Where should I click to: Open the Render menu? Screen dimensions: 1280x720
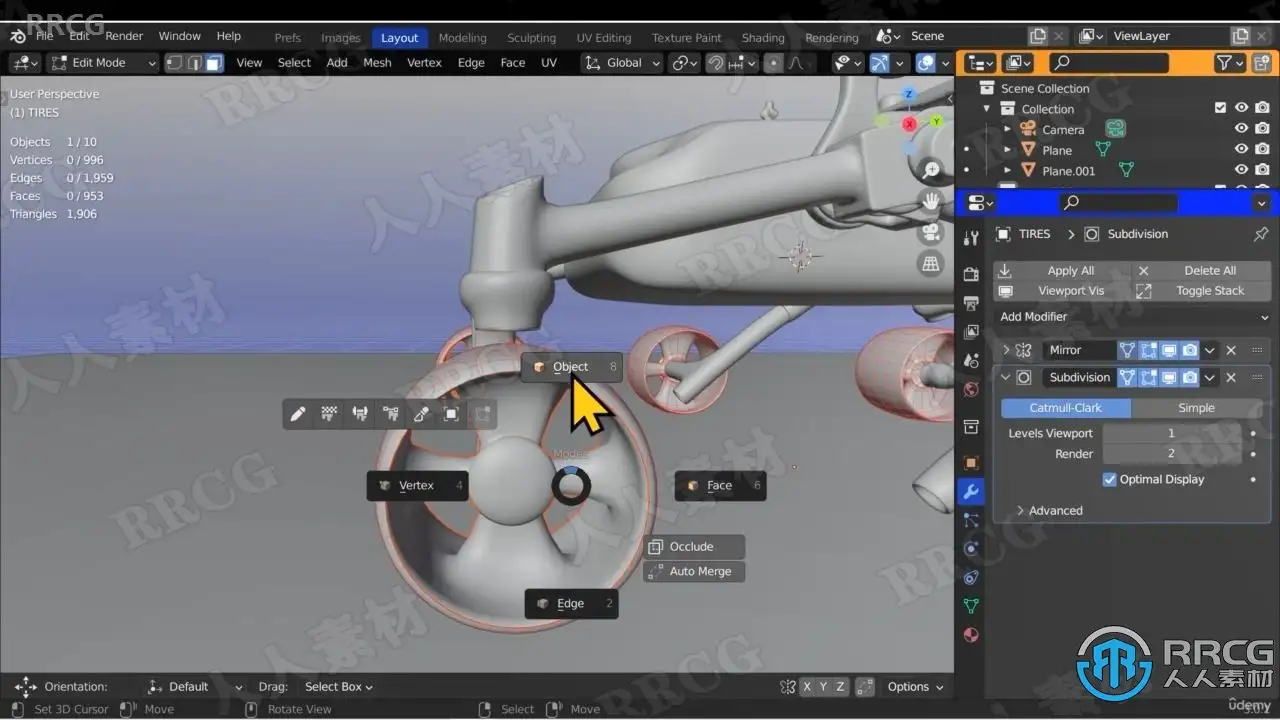point(124,36)
